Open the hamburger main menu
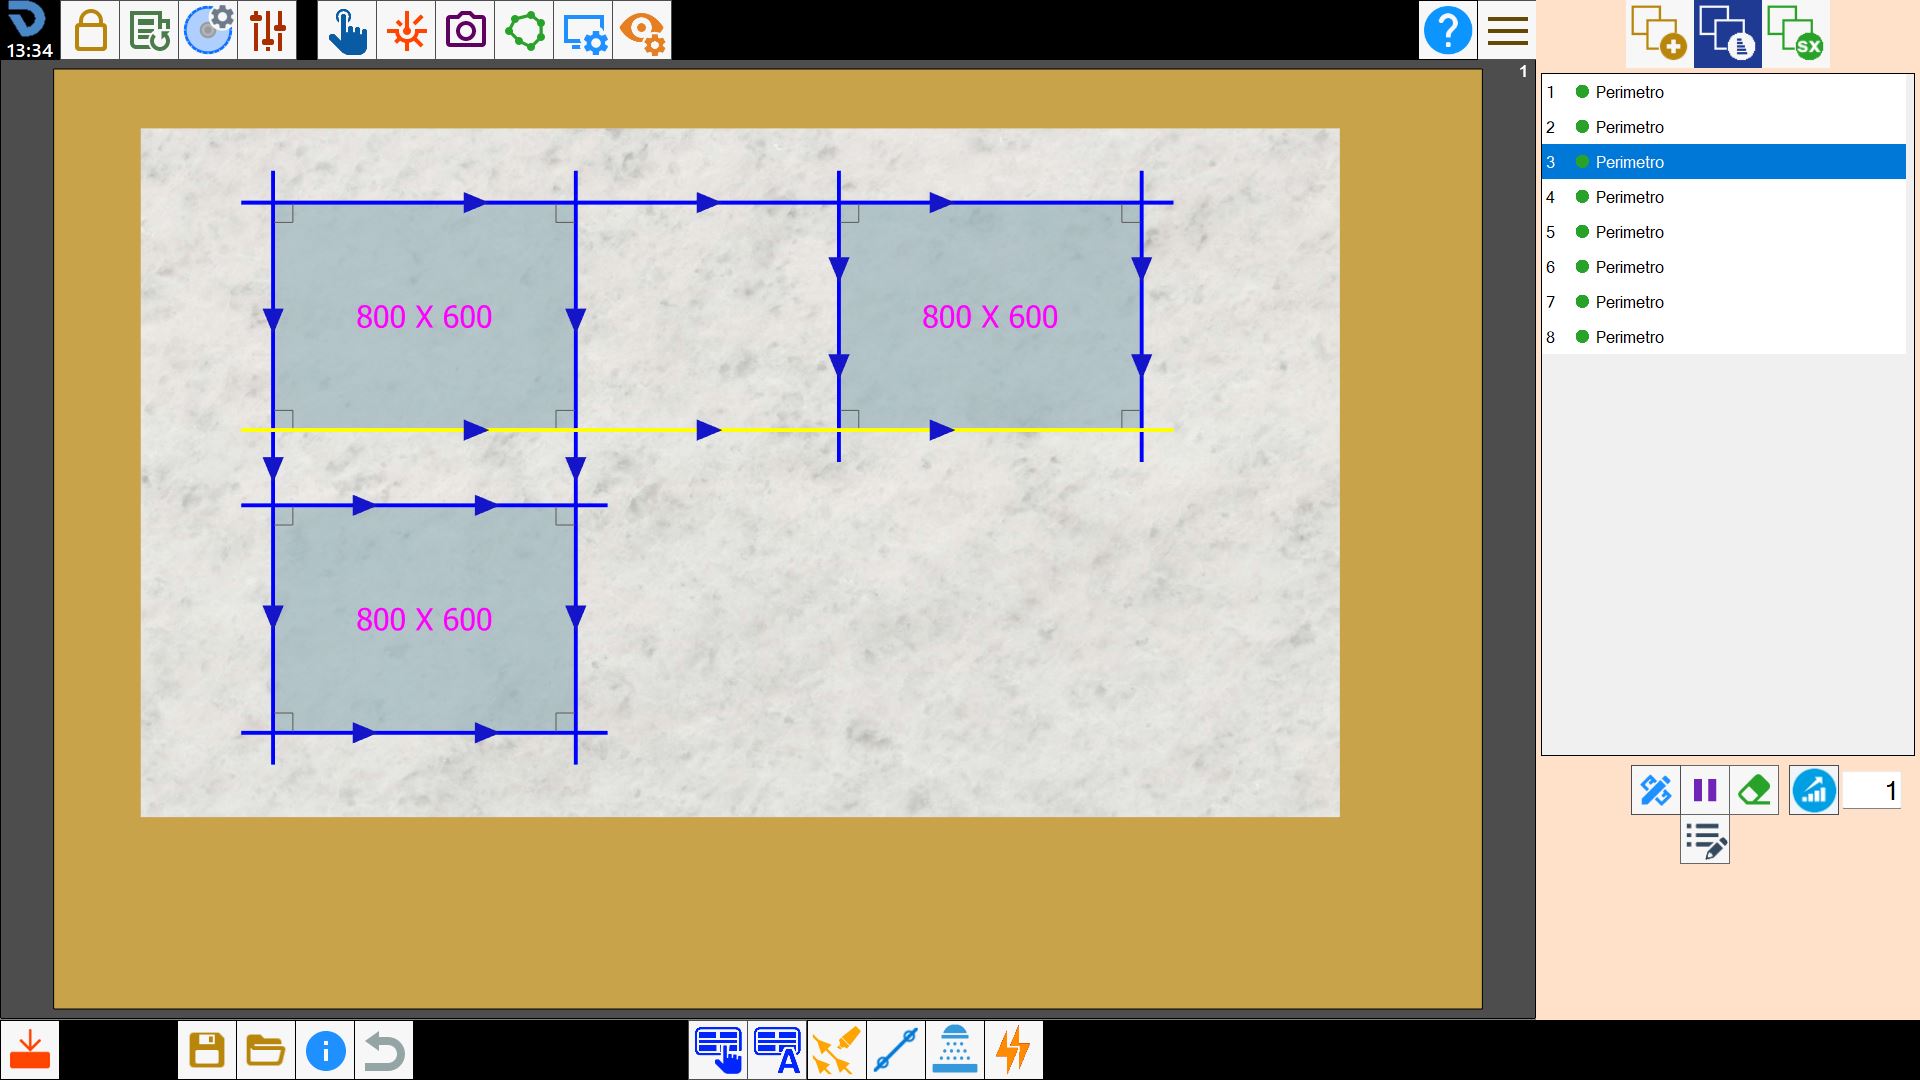 tap(1507, 30)
